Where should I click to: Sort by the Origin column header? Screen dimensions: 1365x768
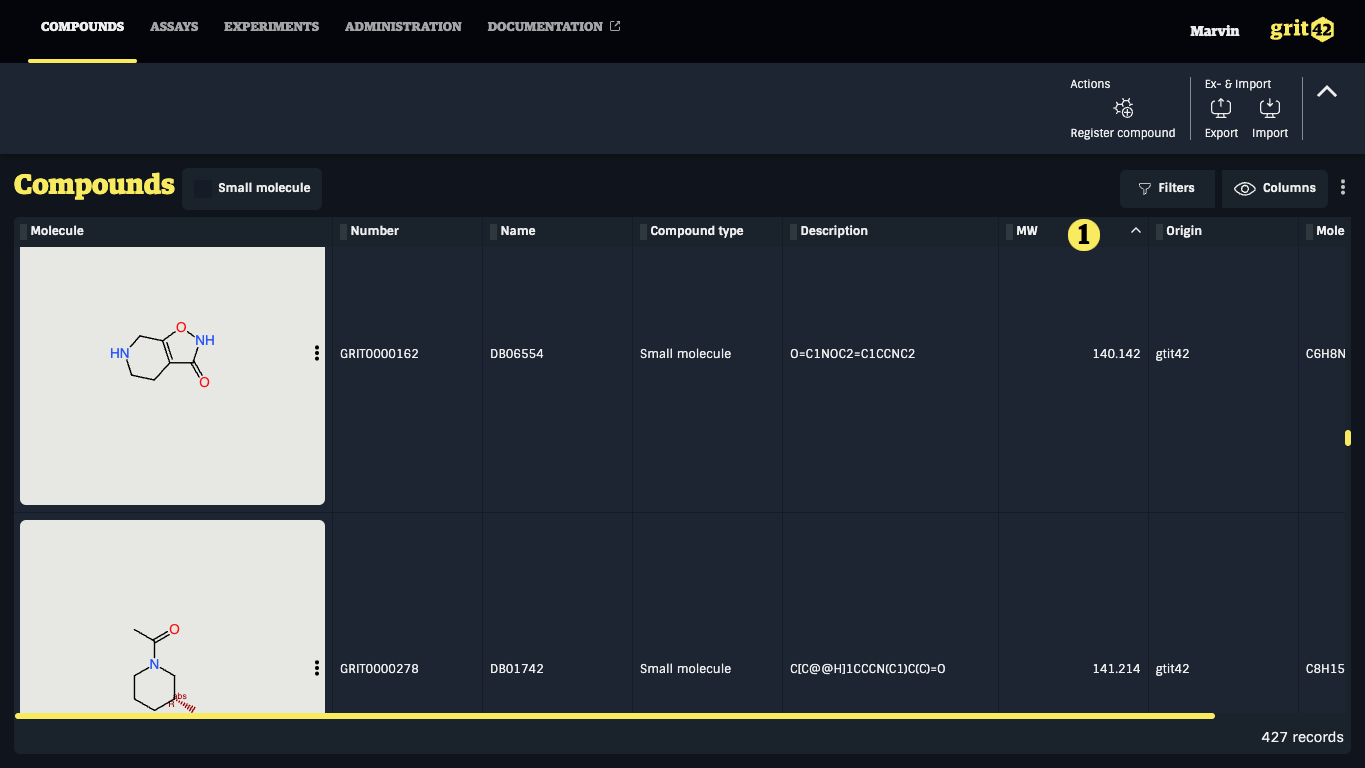1184,231
